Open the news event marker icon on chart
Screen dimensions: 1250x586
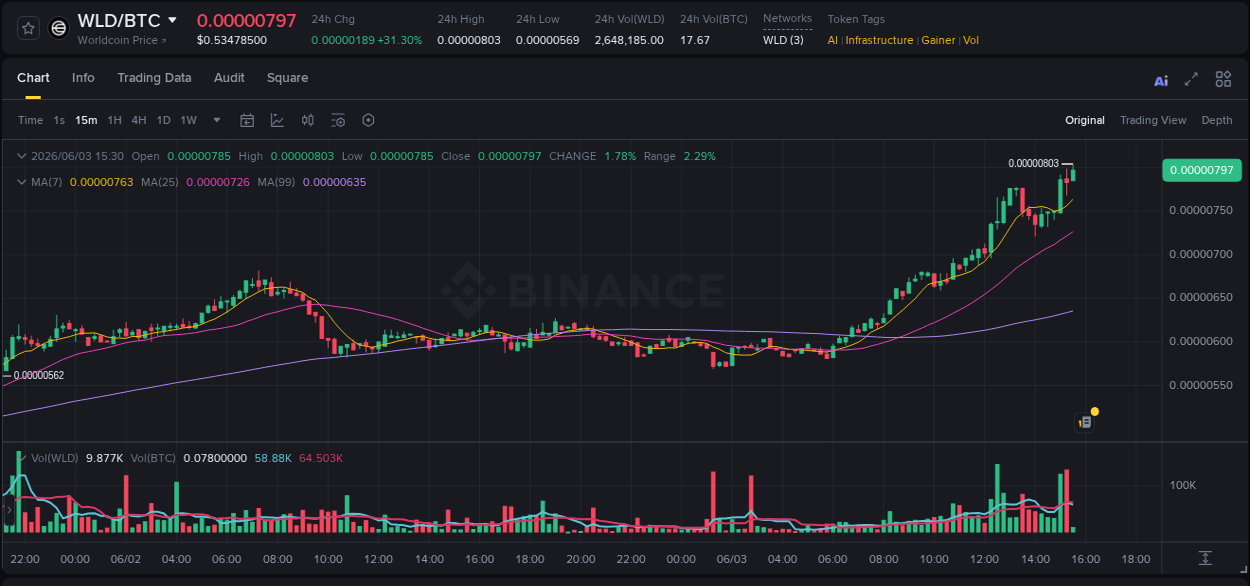[x=1085, y=422]
